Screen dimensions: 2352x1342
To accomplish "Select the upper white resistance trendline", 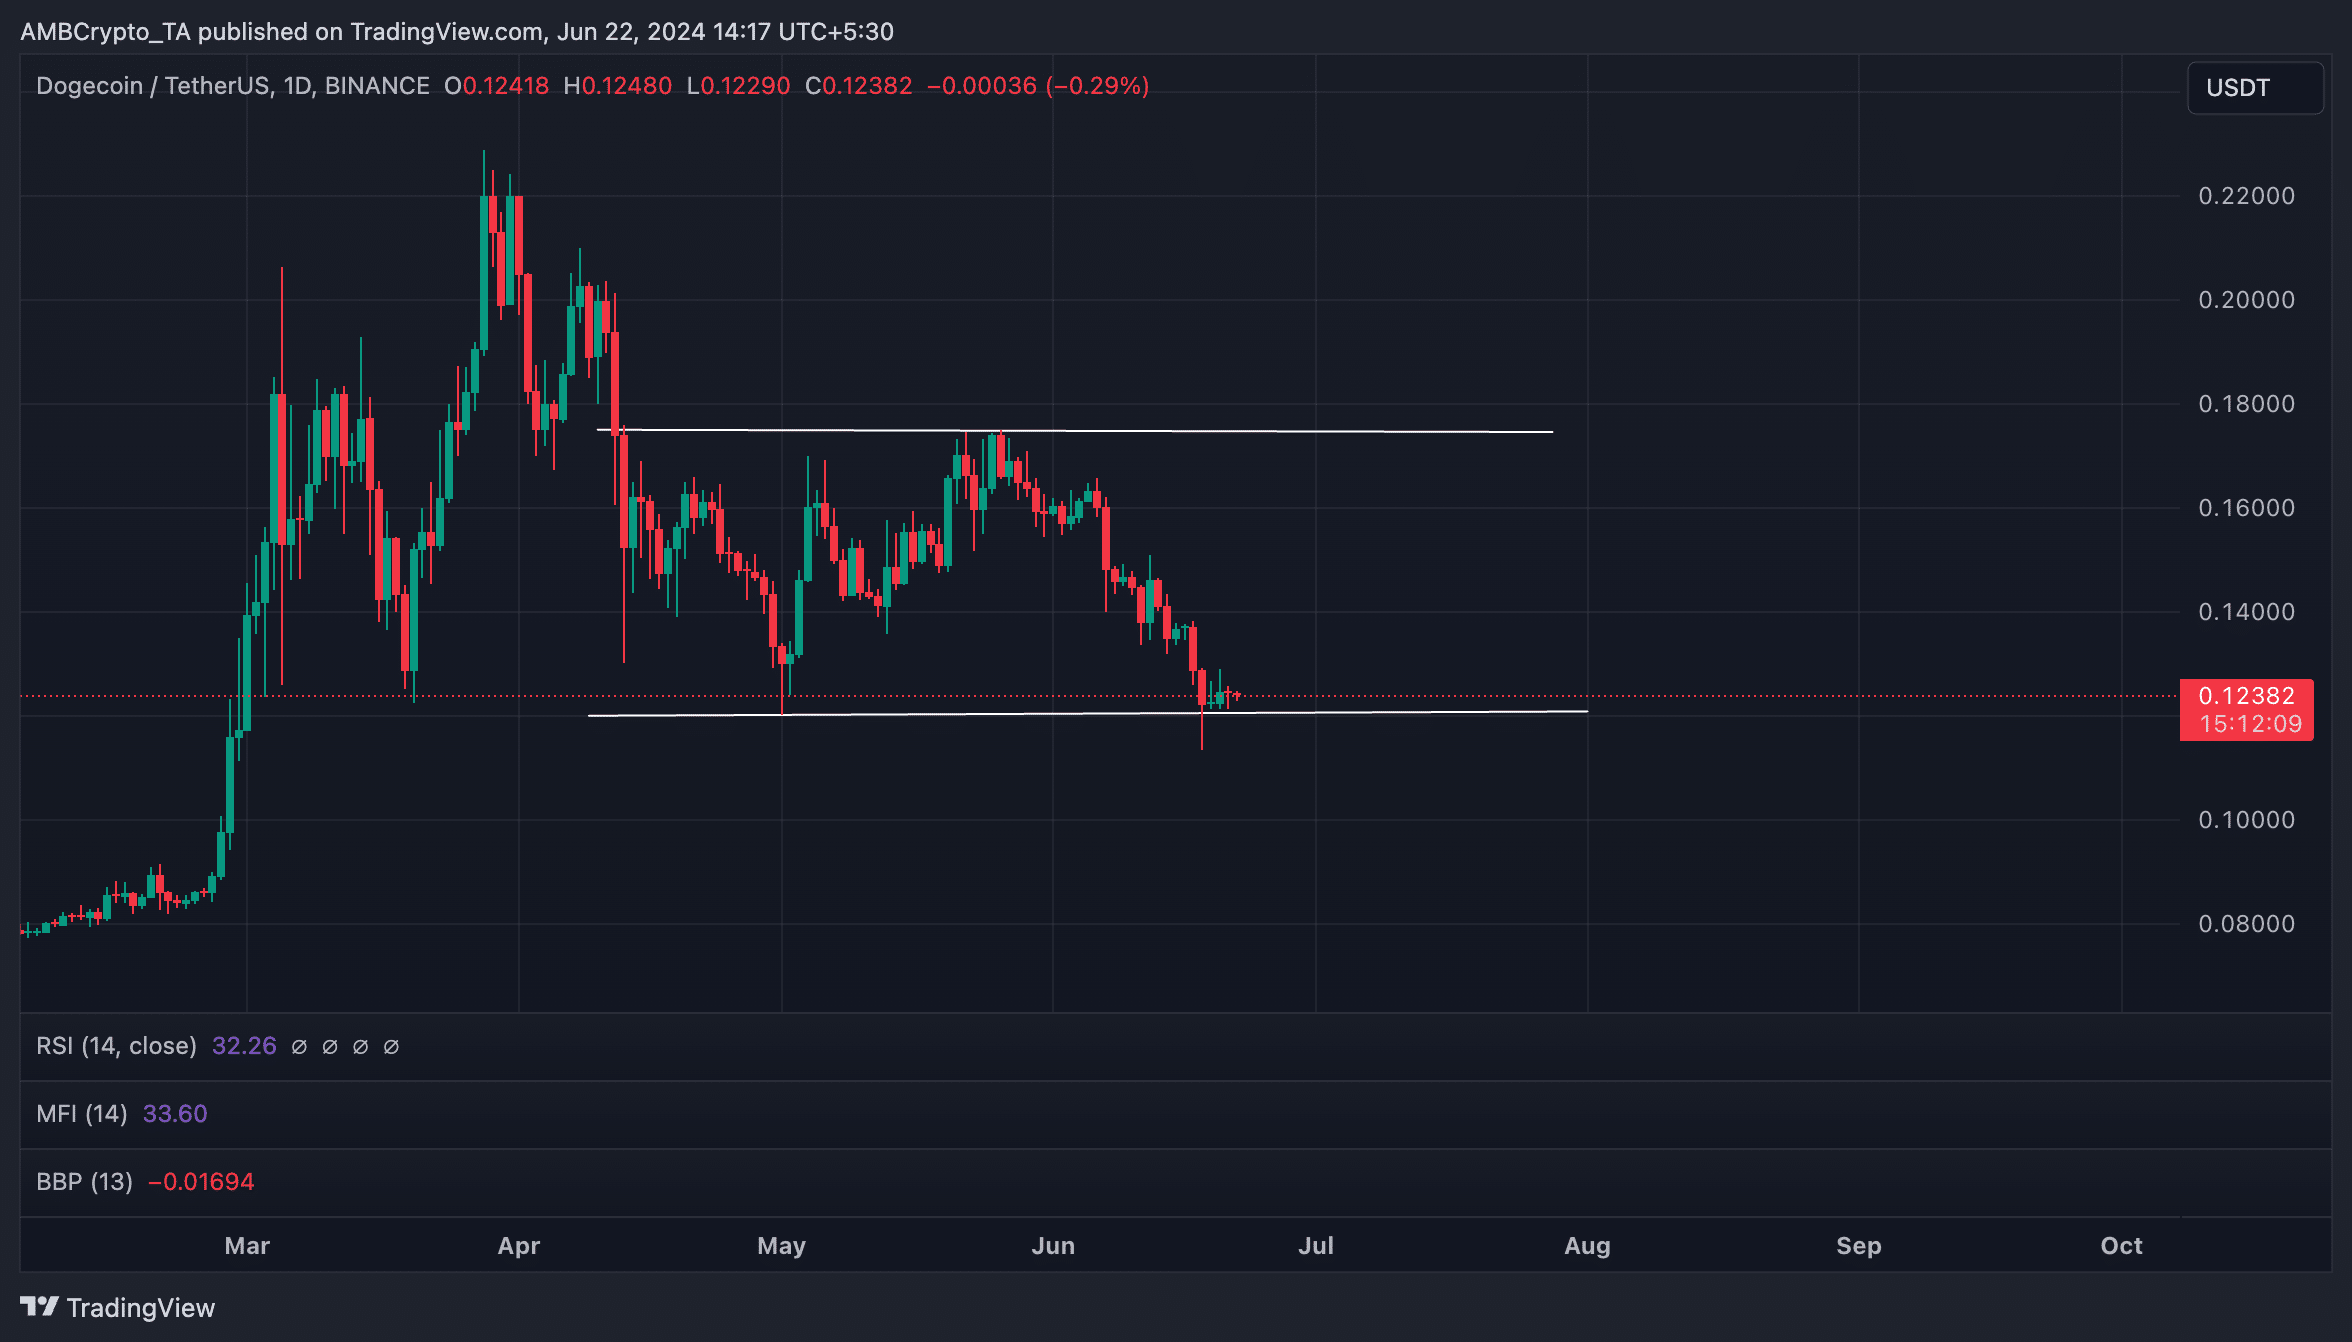I will click(x=1075, y=431).
